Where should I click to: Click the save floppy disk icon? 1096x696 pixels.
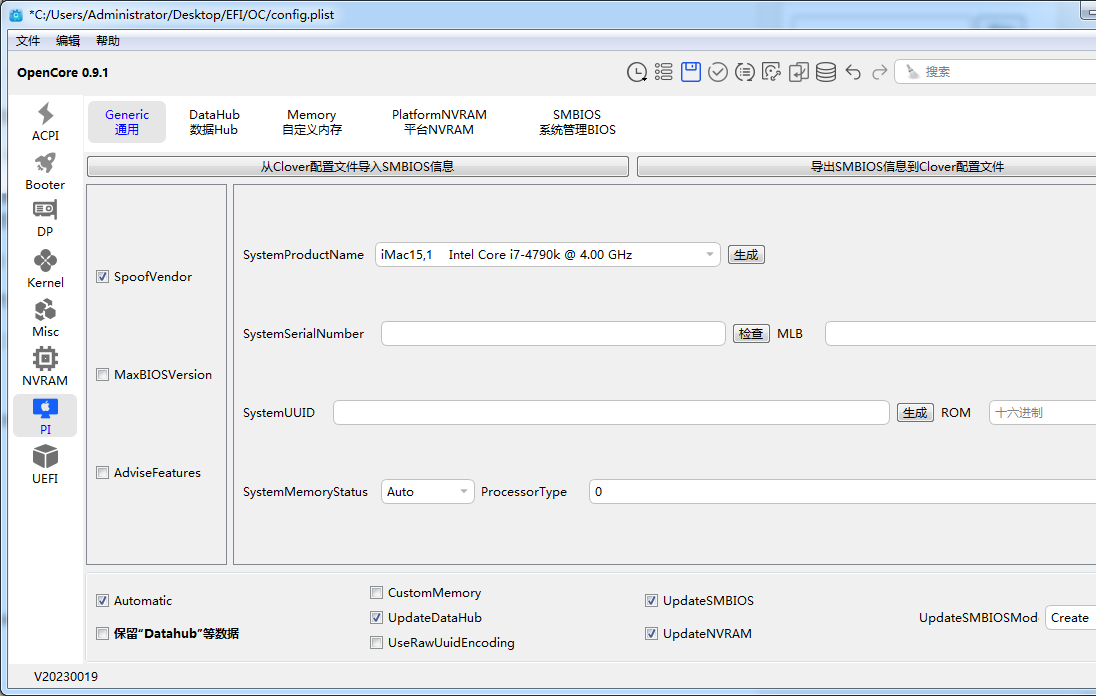pos(691,71)
